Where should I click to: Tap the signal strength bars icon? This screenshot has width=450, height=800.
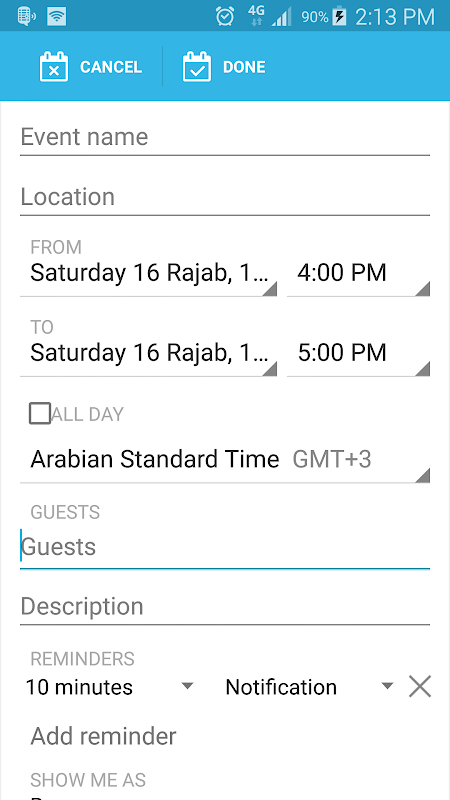coord(282,18)
